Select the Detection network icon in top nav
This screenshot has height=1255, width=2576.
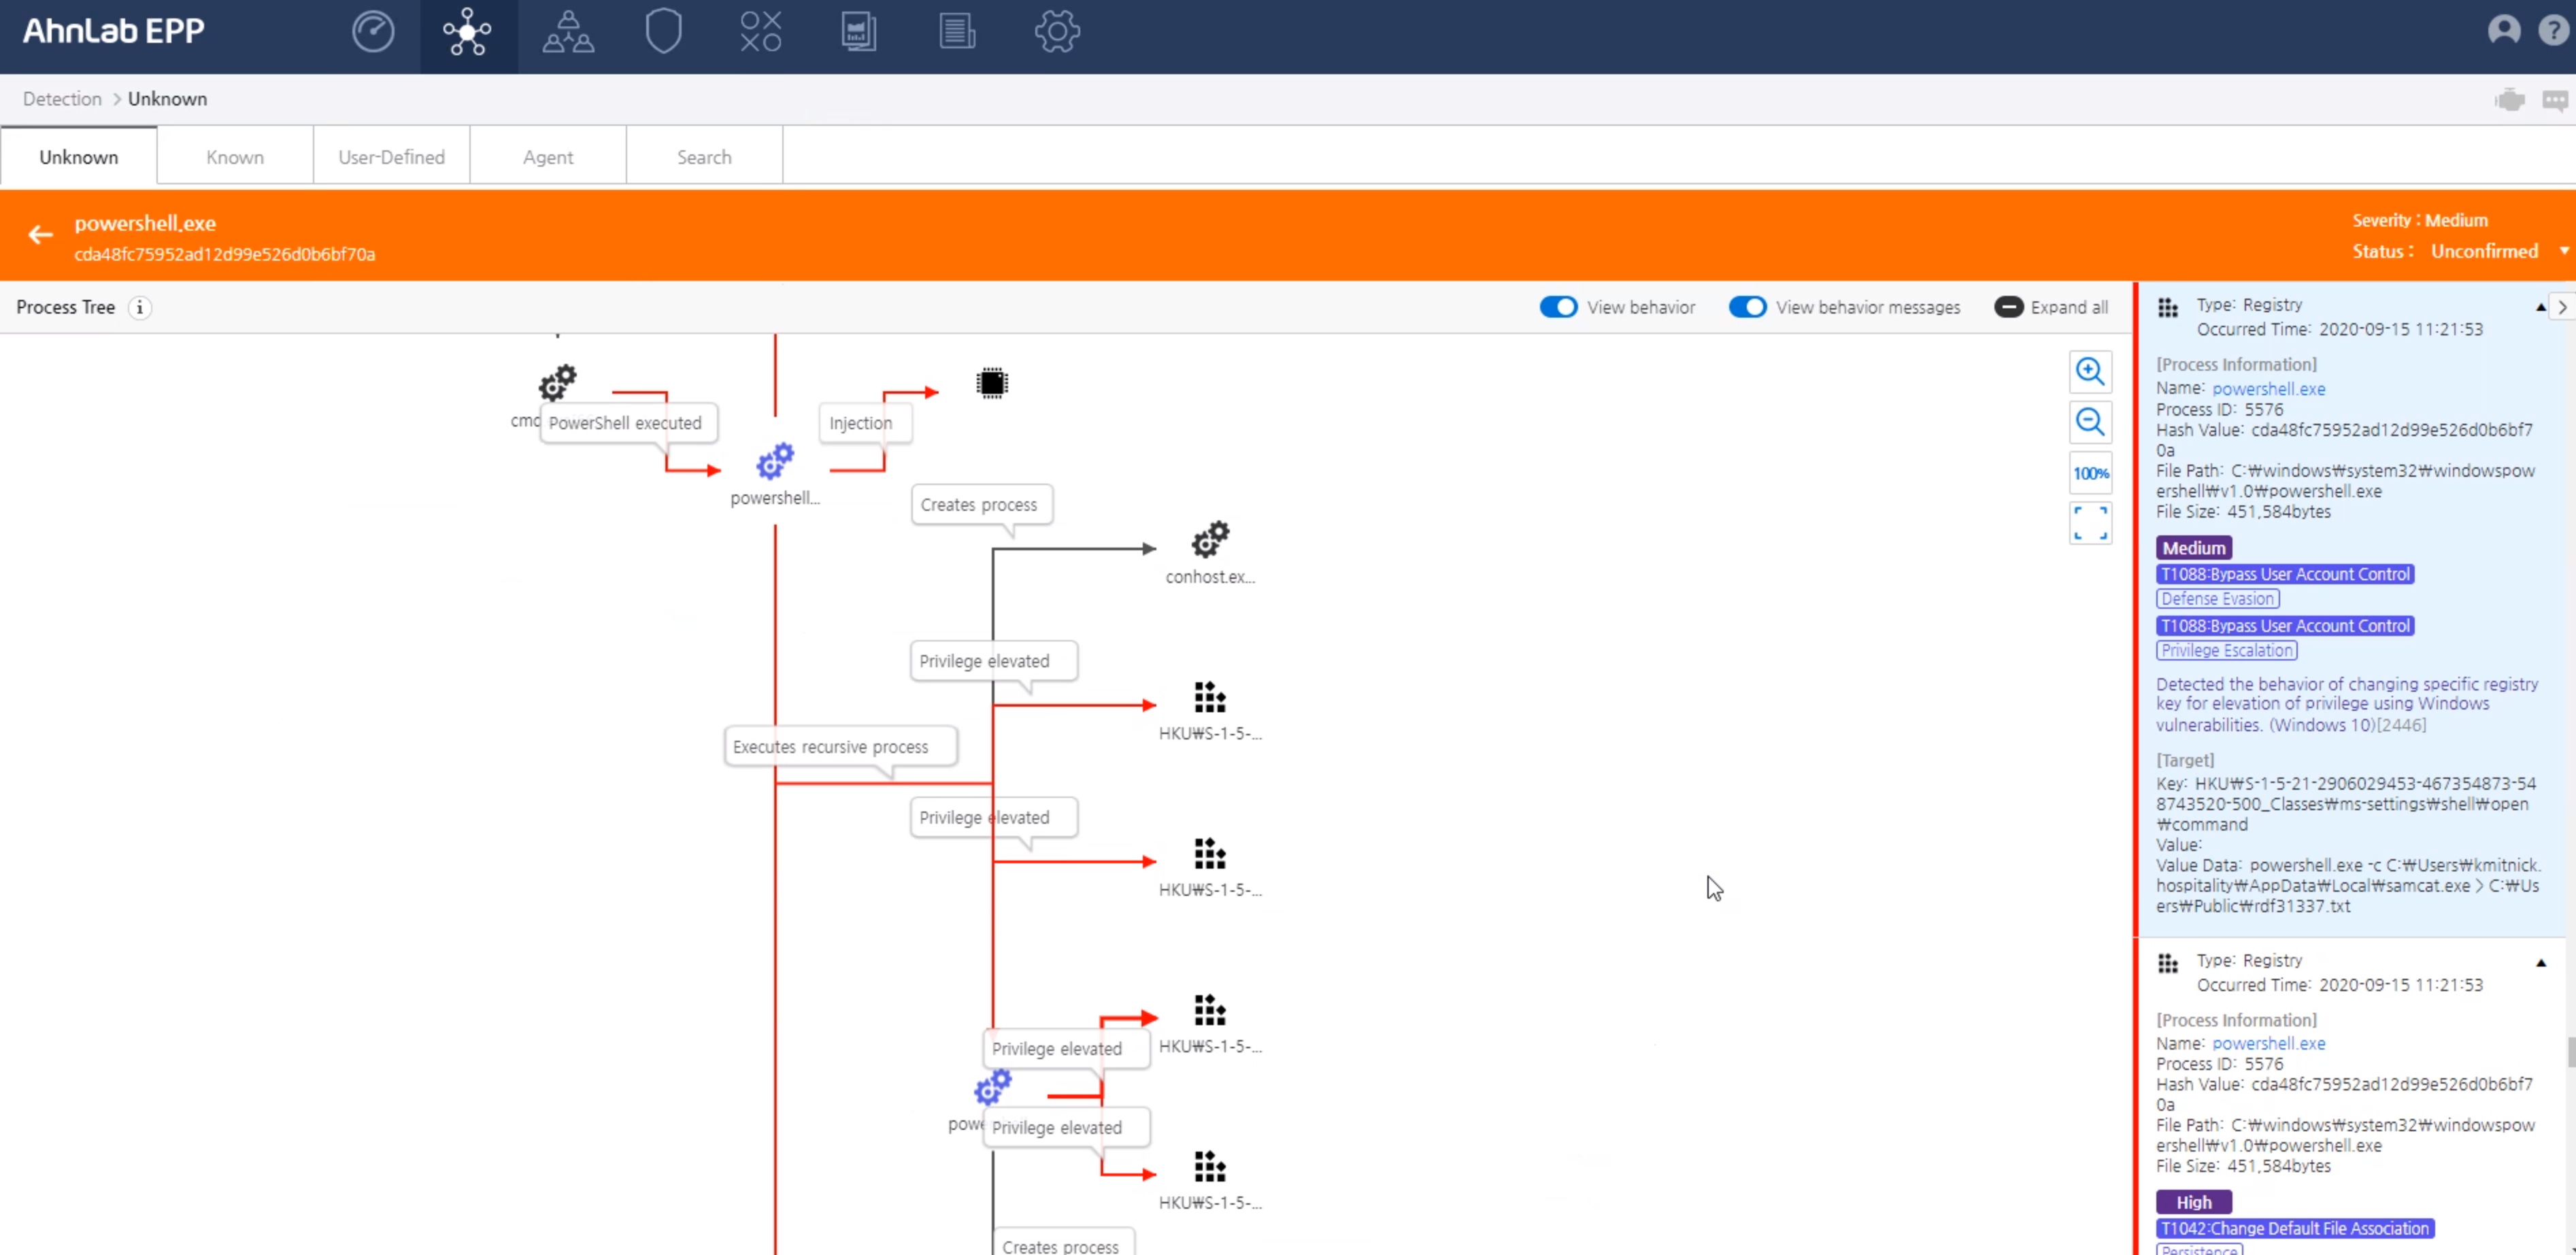coord(468,33)
